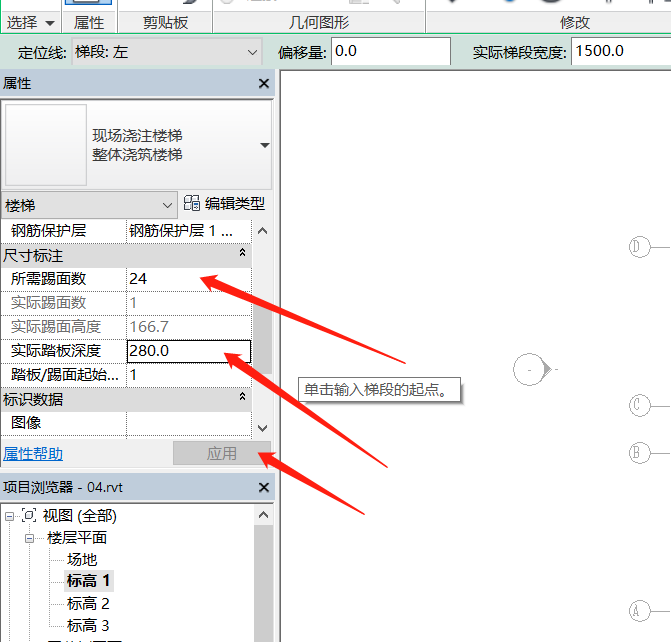This screenshot has width=671, height=642.
Task: Click grid bubble A in the drawing
Action: 640,610
